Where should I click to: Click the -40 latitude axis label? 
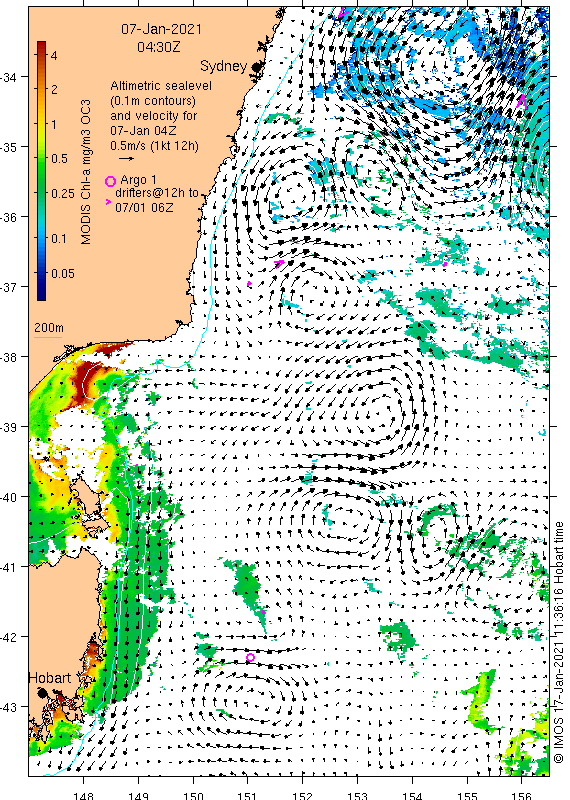pos(8,497)
